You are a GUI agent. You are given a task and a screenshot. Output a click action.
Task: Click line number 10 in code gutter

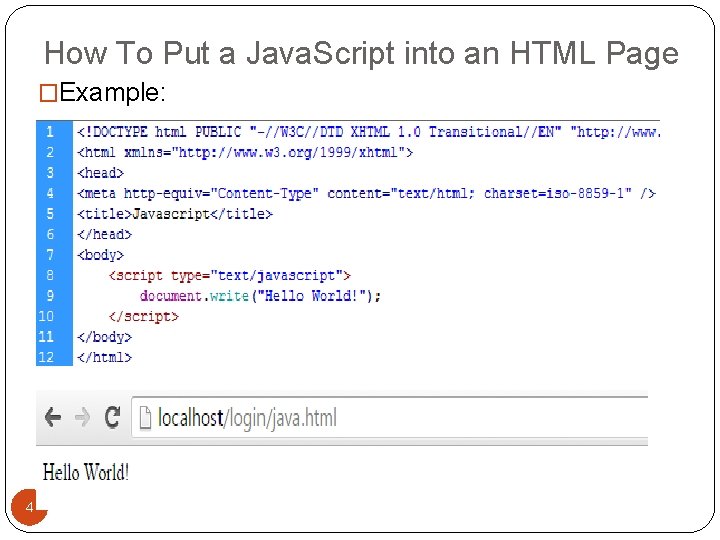[x=46, y=316]
